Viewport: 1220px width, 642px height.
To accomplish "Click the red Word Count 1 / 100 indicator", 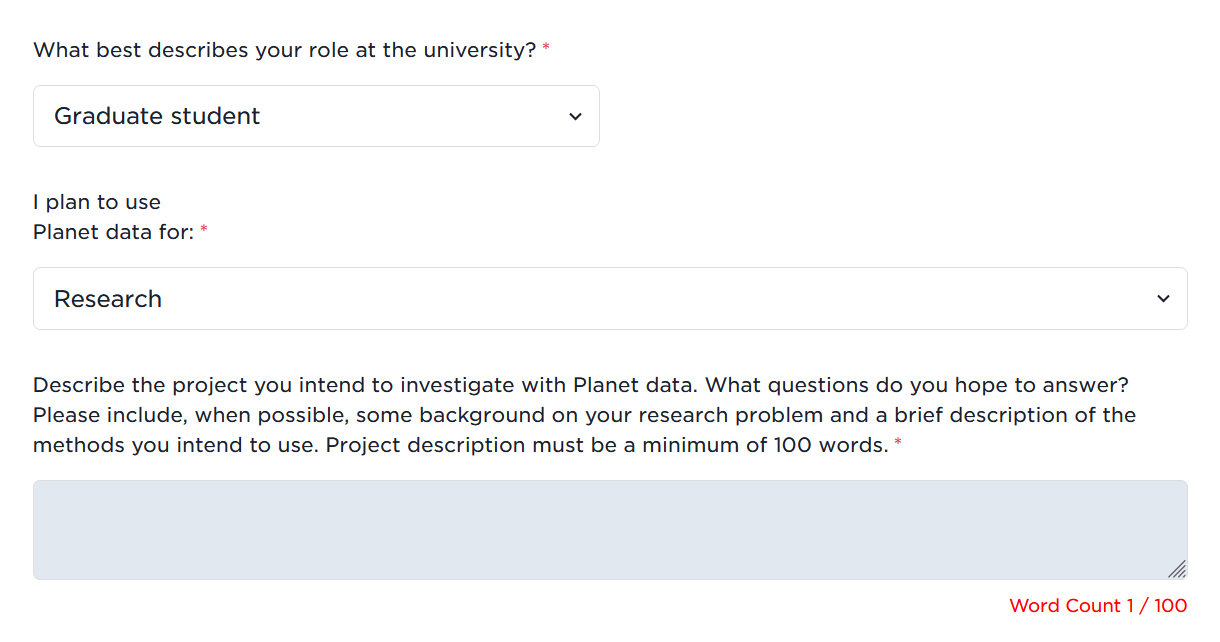I will pos(1098,605).
